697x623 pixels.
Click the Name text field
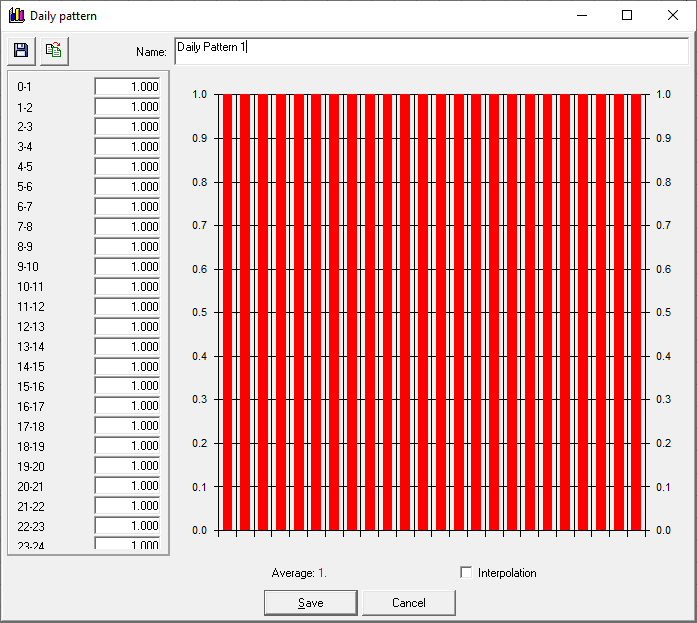430,50
